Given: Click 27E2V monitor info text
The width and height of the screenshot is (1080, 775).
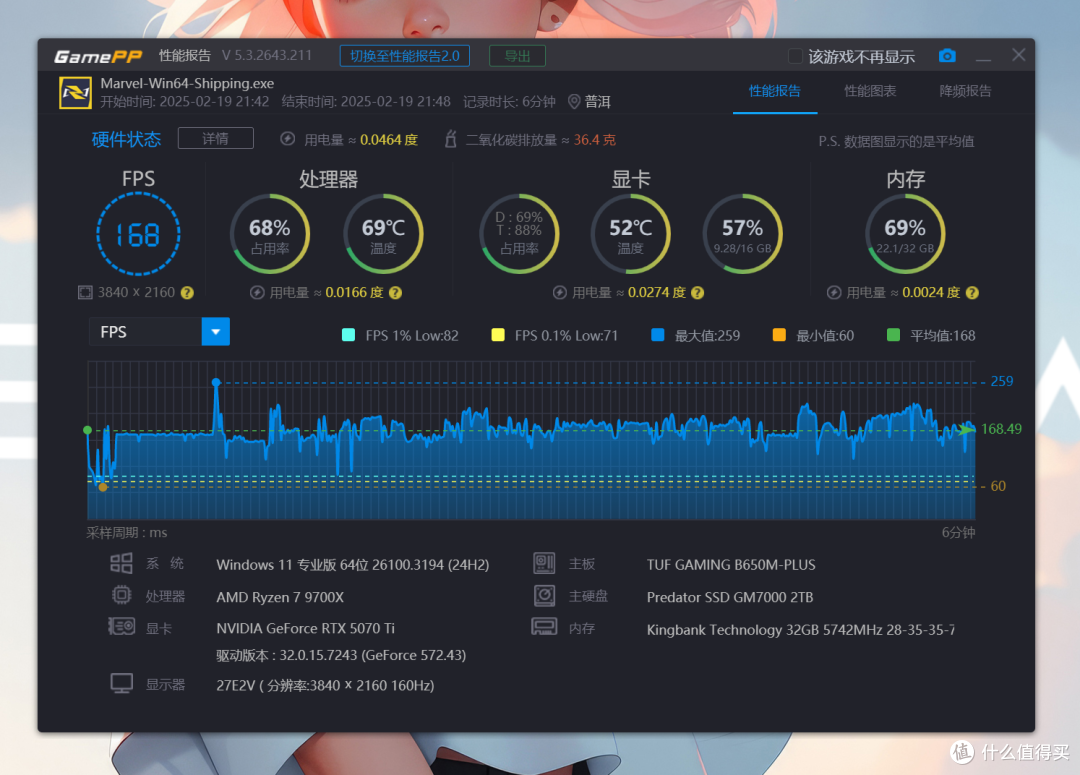Looking at the screenshot, I should click(x=325, y=685).
